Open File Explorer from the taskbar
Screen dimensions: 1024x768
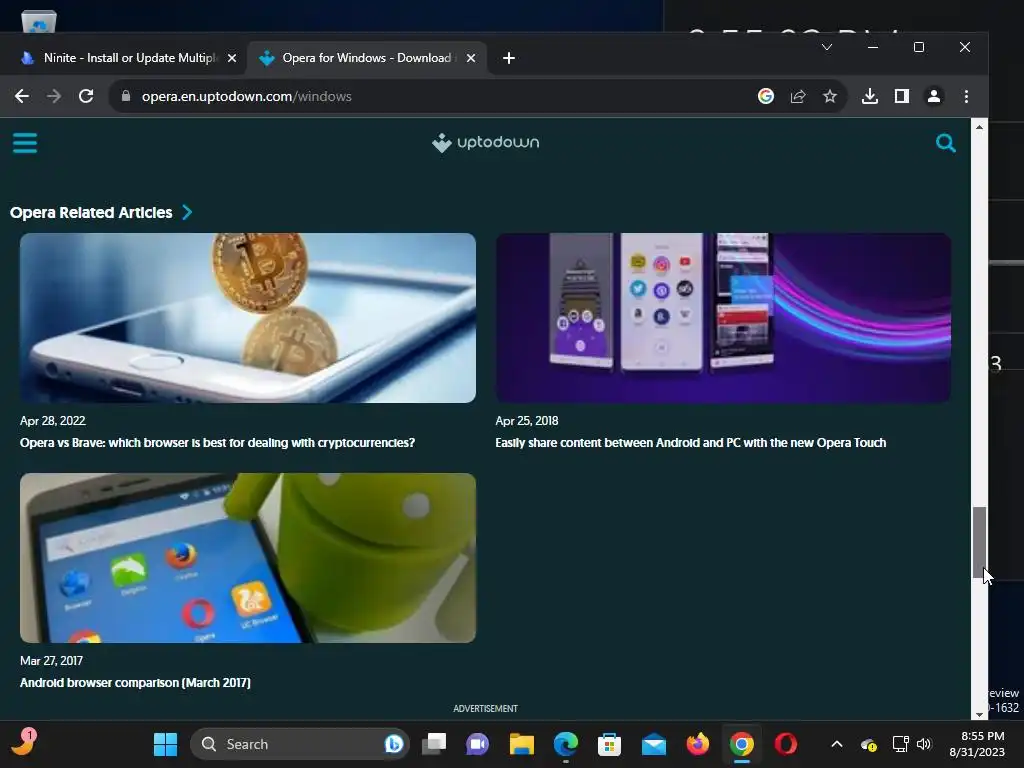point(522,744)
